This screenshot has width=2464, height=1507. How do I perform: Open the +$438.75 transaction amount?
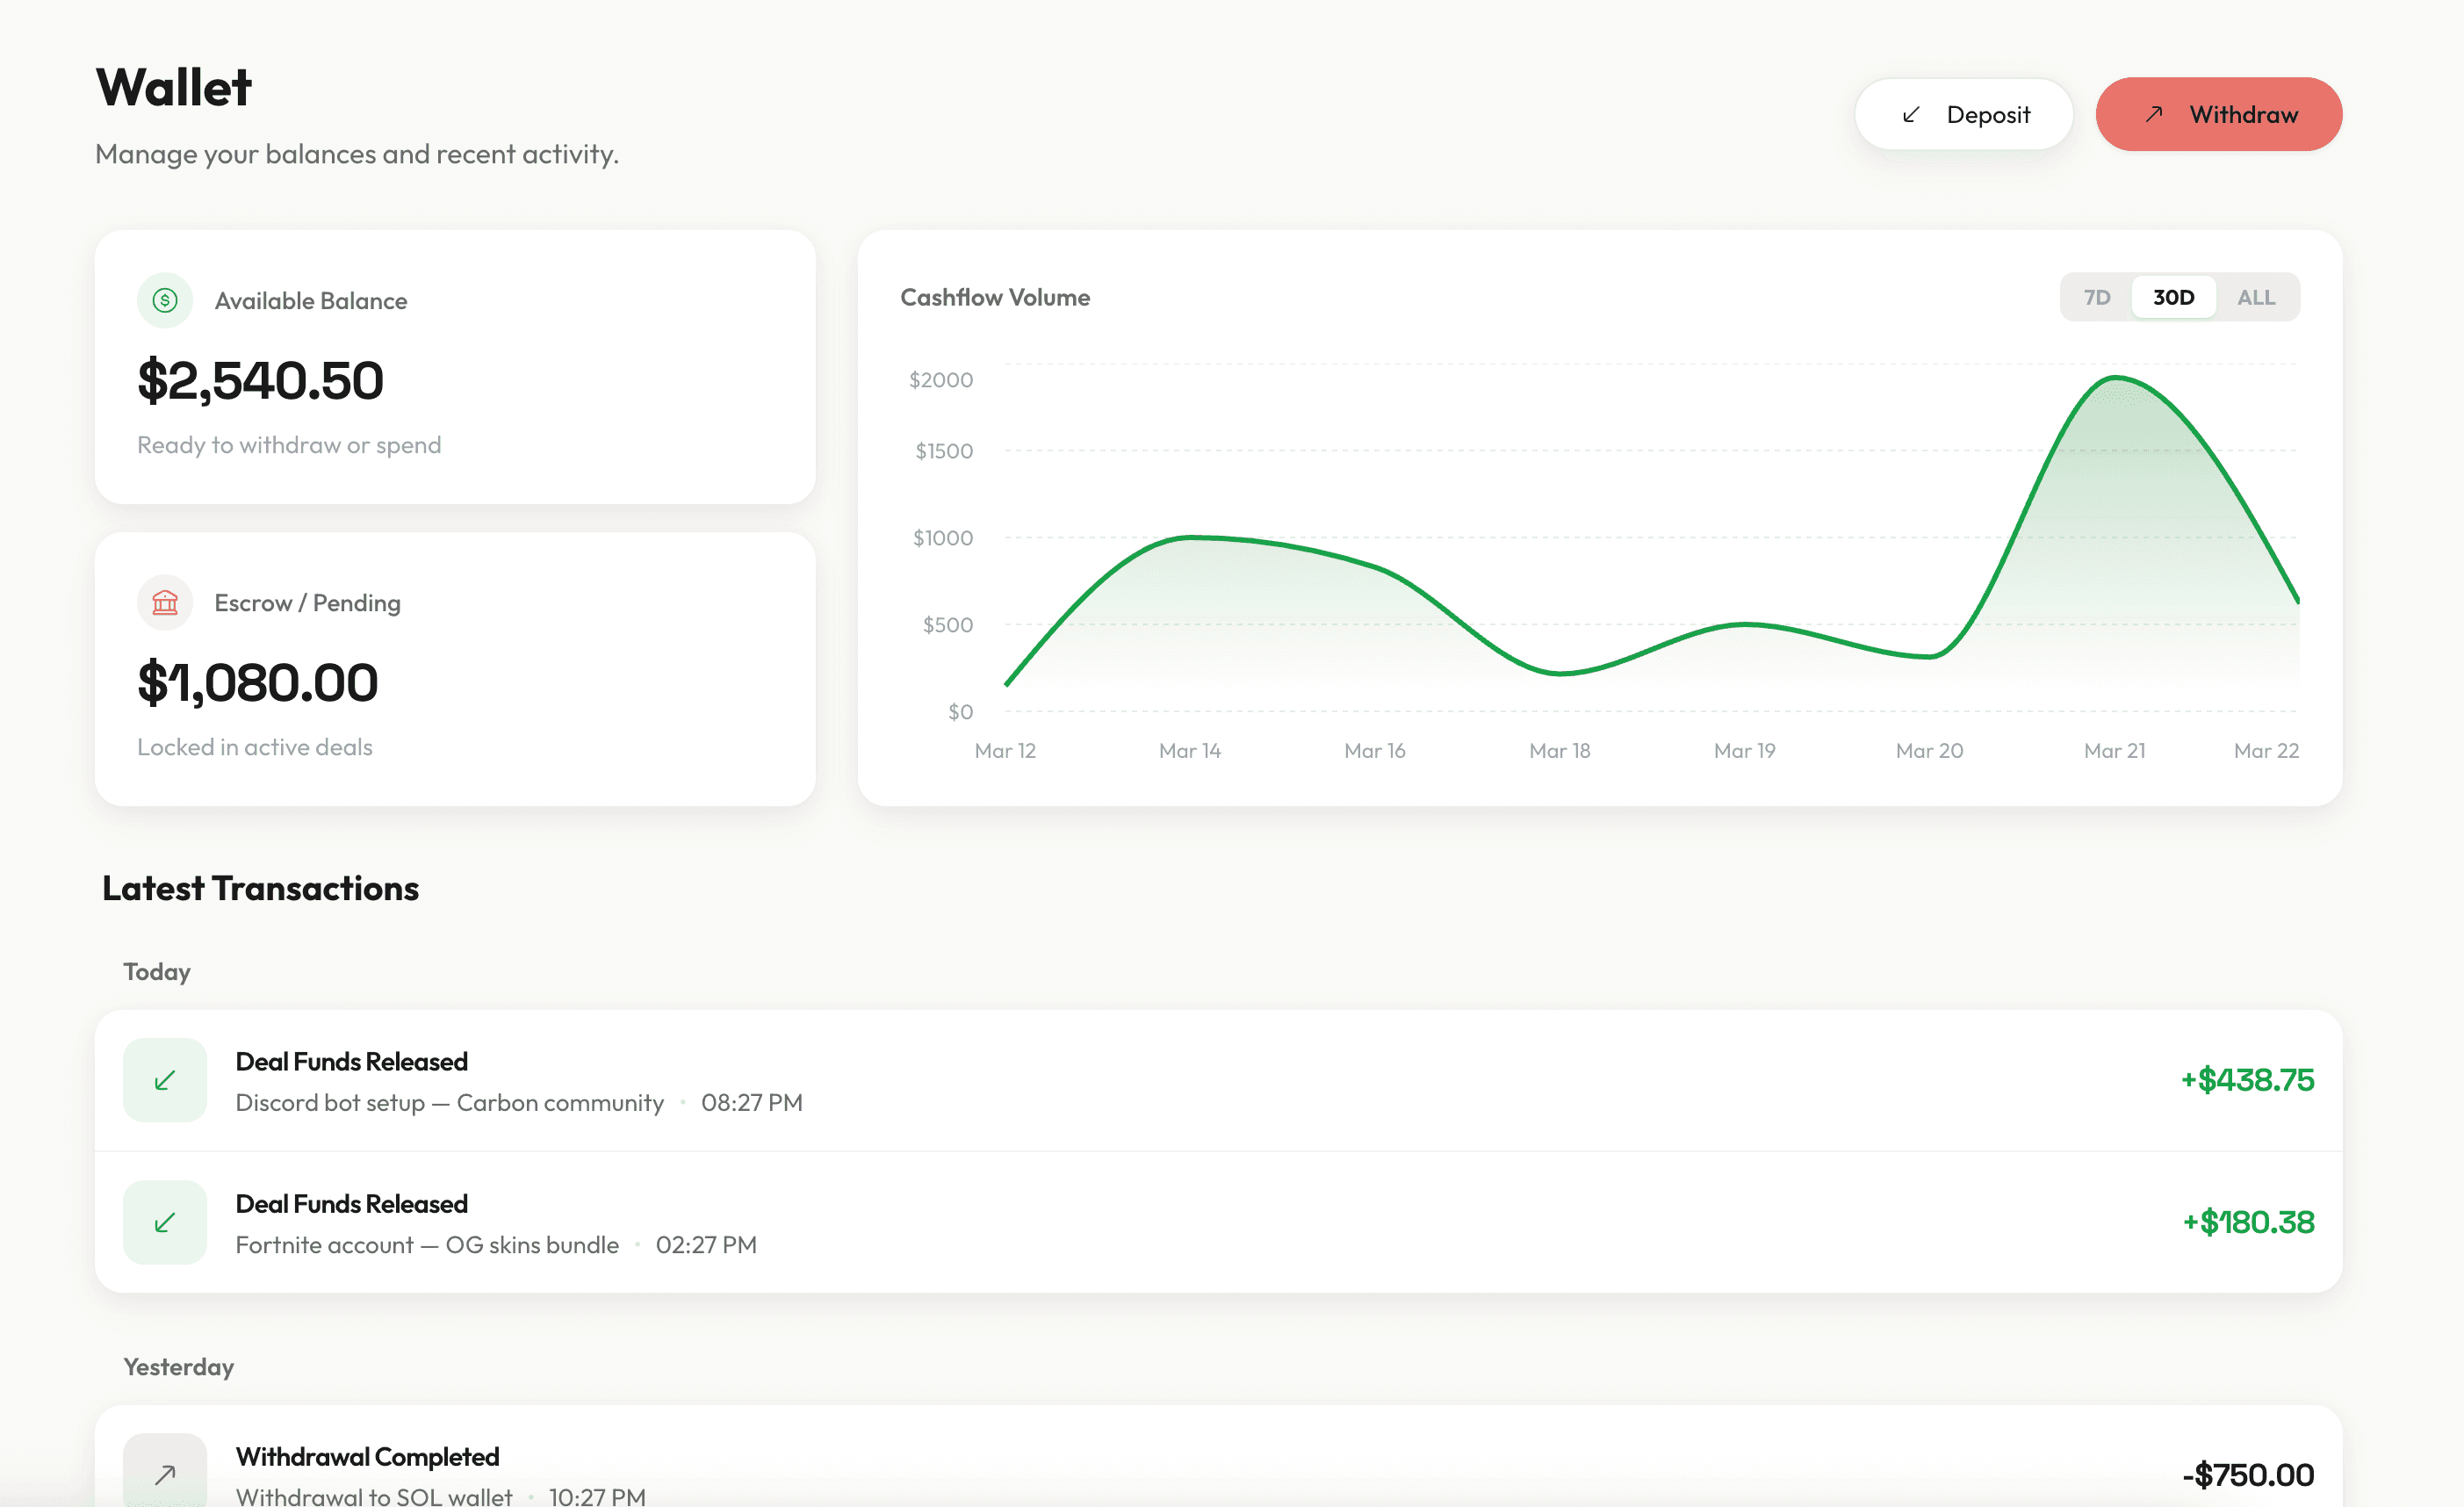tap(2247, 1080)
